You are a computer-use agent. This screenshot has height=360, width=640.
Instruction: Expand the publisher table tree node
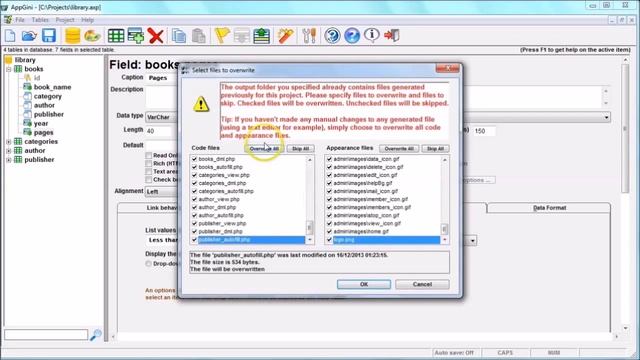coord(9,160)
